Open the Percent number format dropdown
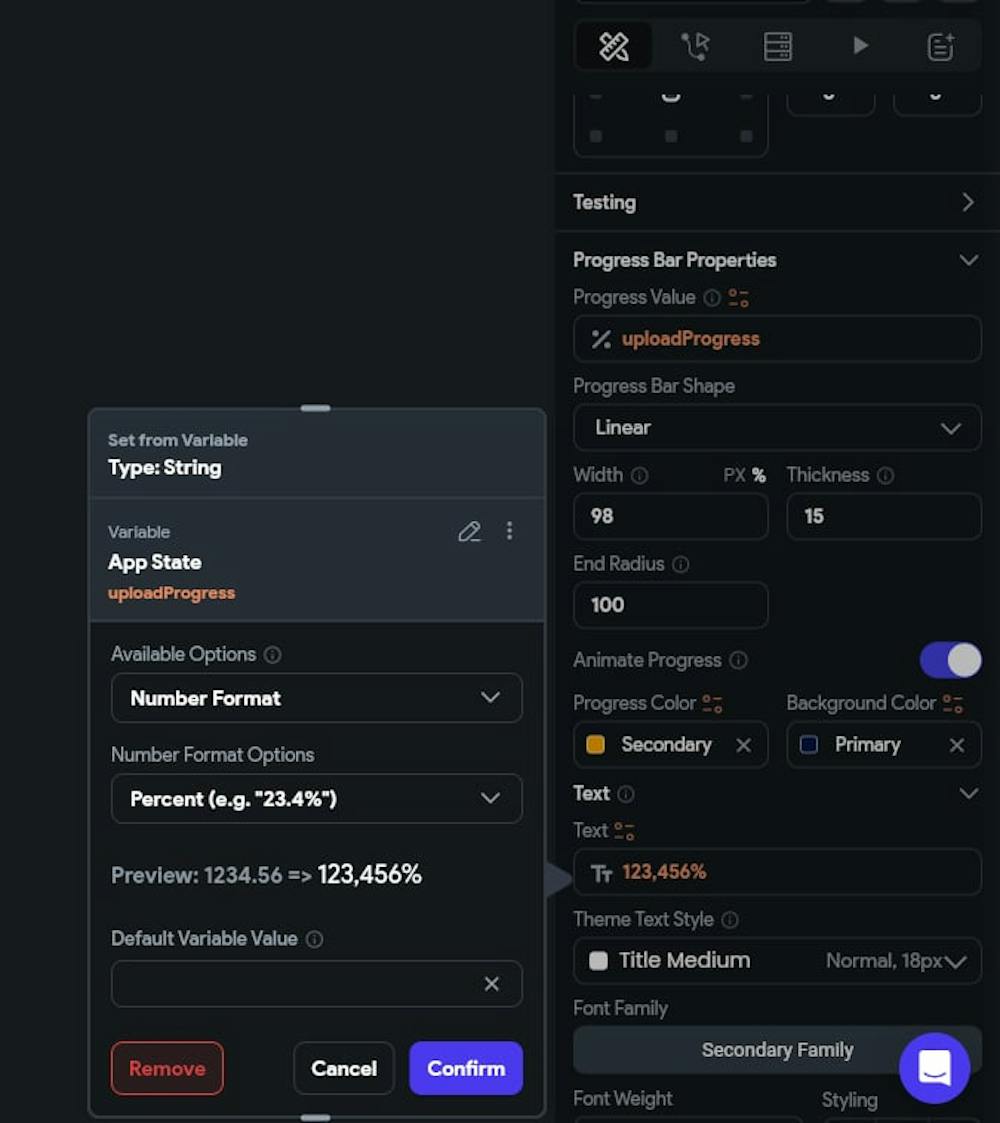Image resolution: width=1000 pixels, height=1123 pixels. tap(317, 799)
